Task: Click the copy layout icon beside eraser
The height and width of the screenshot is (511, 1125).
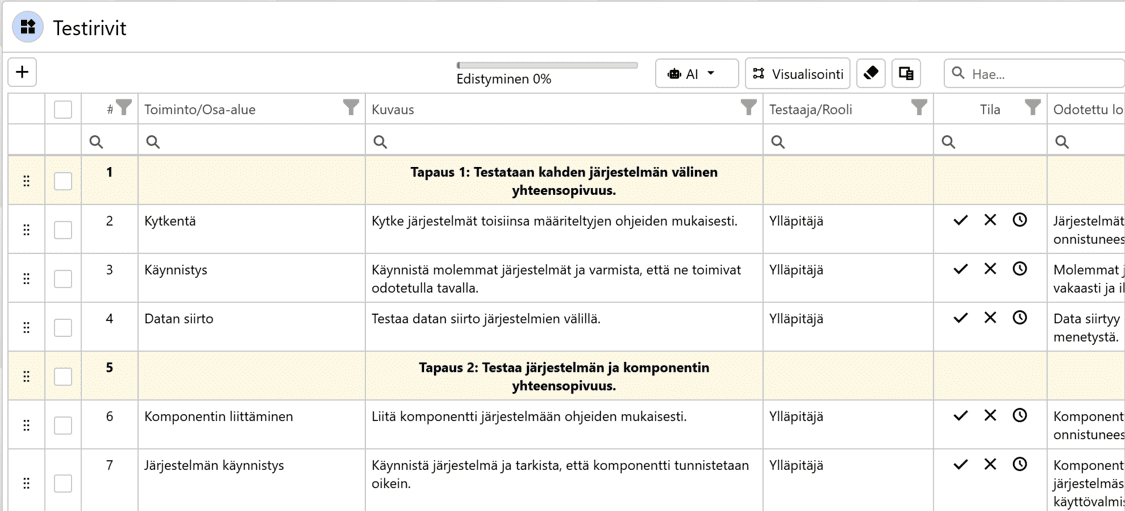Action: [x=906, y=73]
